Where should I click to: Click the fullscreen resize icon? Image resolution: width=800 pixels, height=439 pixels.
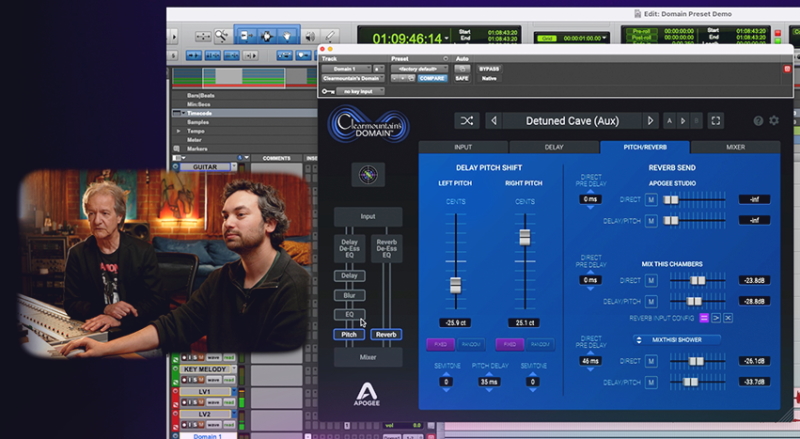coord(716,121)
